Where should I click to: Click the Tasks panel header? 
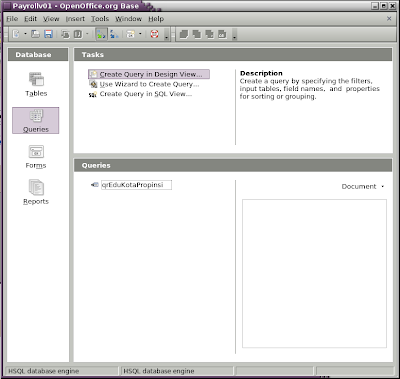pyautogui.click(x=233, y=54)
